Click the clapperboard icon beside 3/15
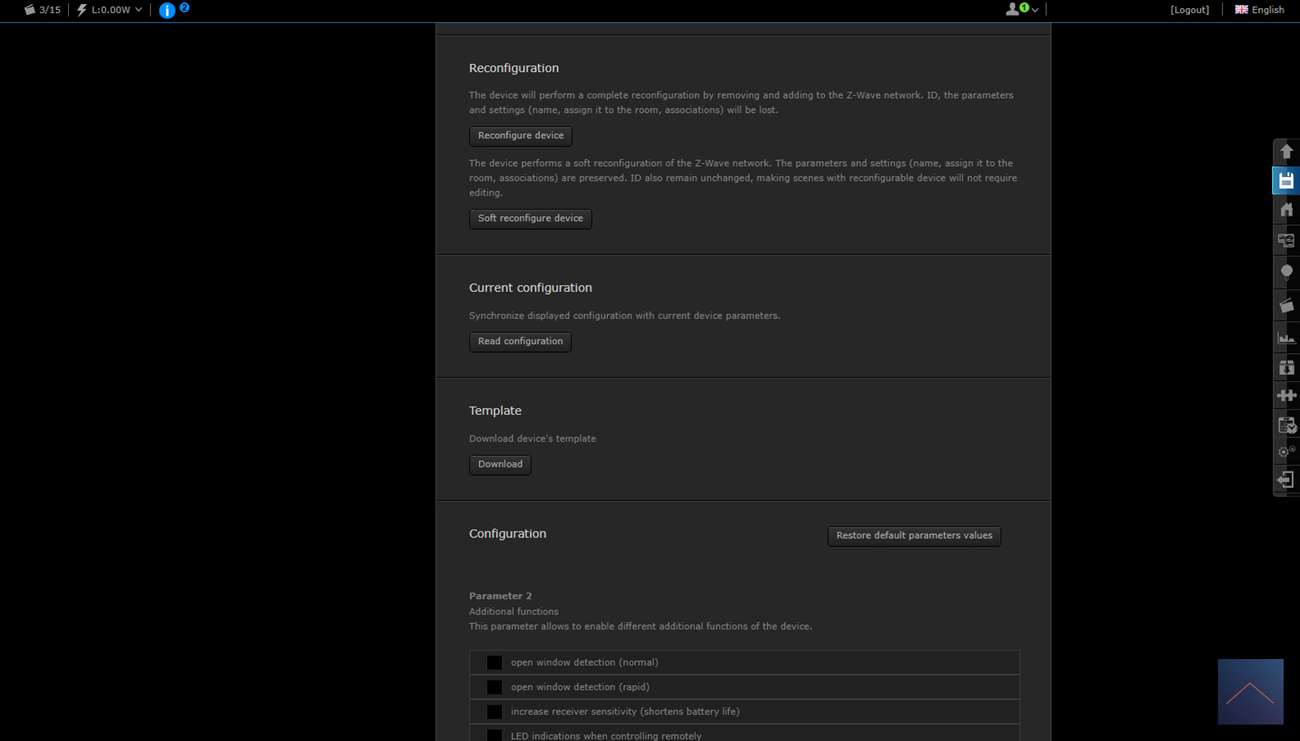Image resolution: width=1300 pixels, height=741 pixels. point(29,10)
